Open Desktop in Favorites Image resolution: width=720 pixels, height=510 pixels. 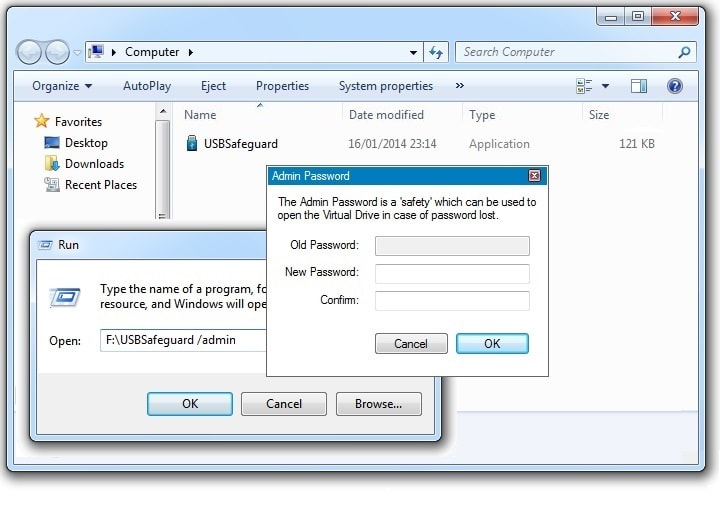click(x=86, y=143)
